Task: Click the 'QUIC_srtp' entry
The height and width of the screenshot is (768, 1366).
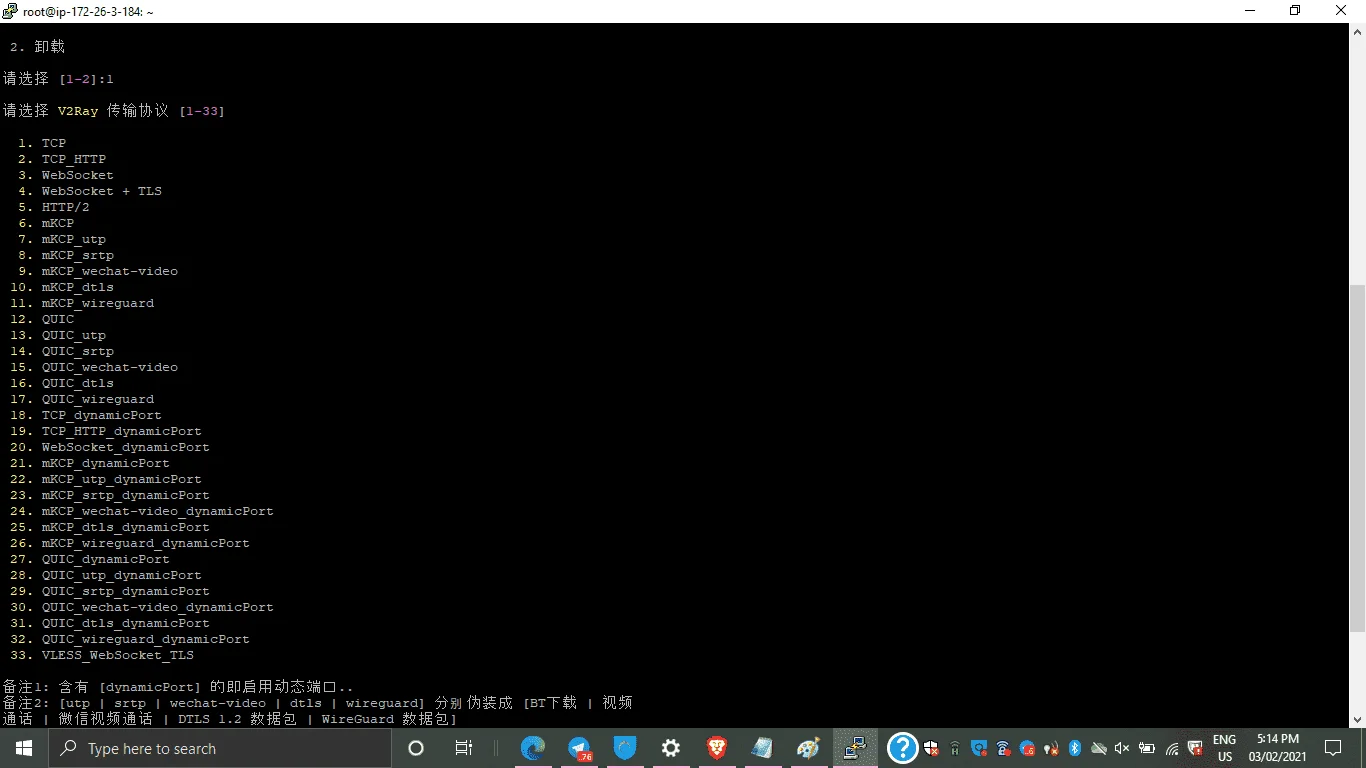Action: (x=77, y=351)
